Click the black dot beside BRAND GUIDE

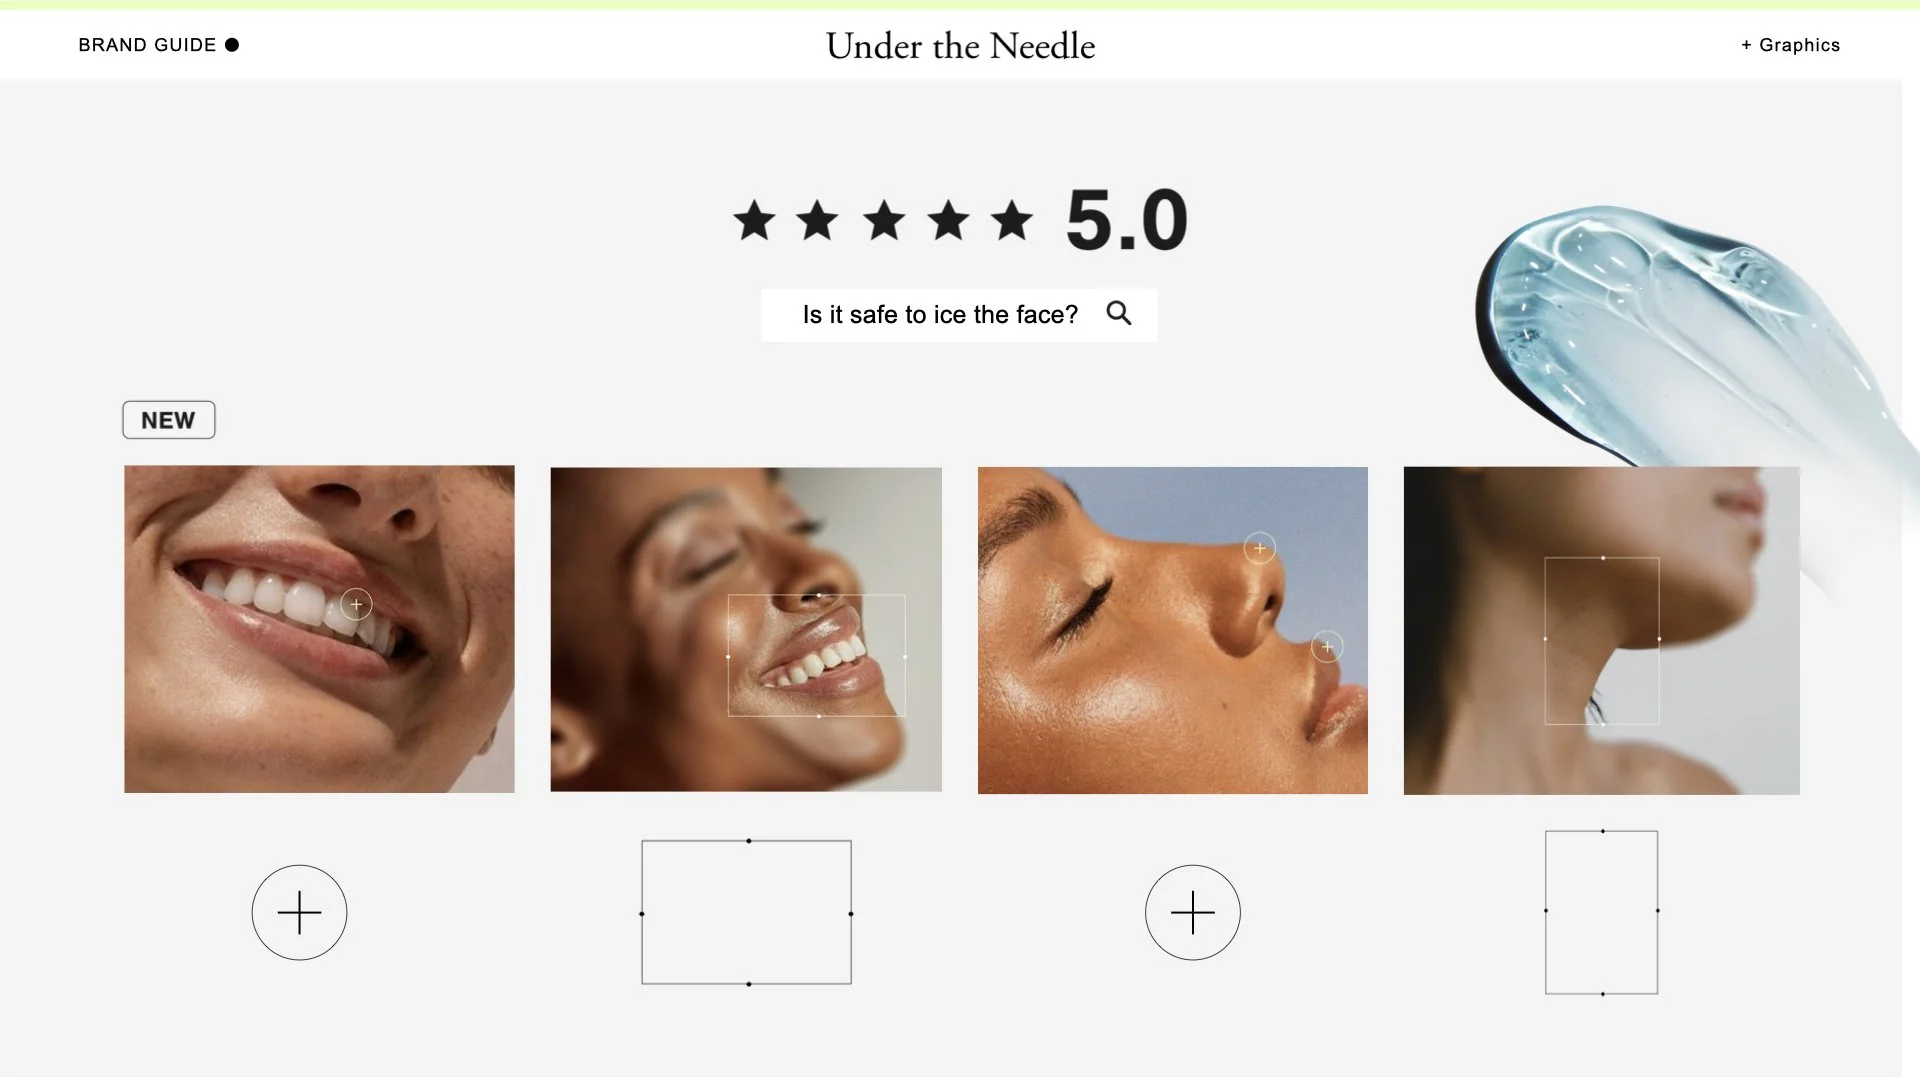pos(232,45)
